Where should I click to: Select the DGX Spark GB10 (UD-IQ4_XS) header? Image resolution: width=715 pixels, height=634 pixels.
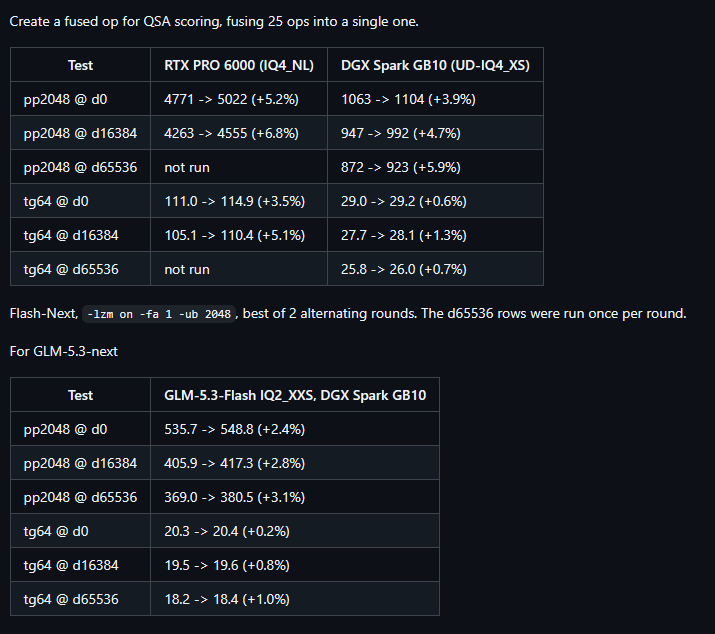(435, 65)
